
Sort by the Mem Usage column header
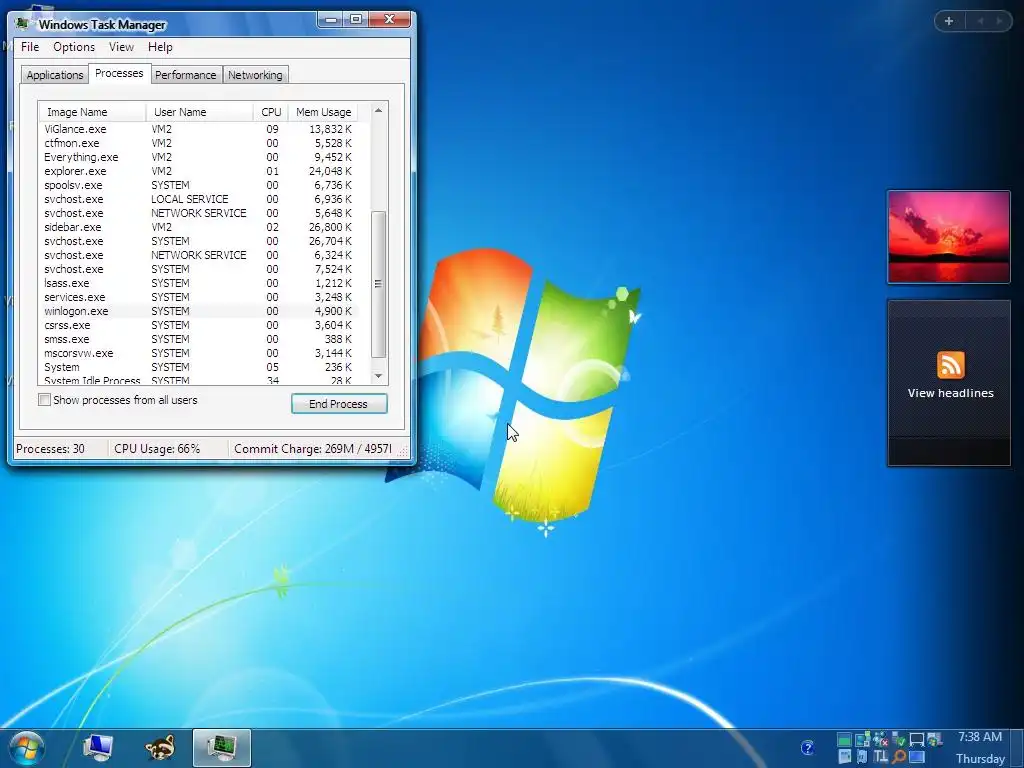pos(323,112)
